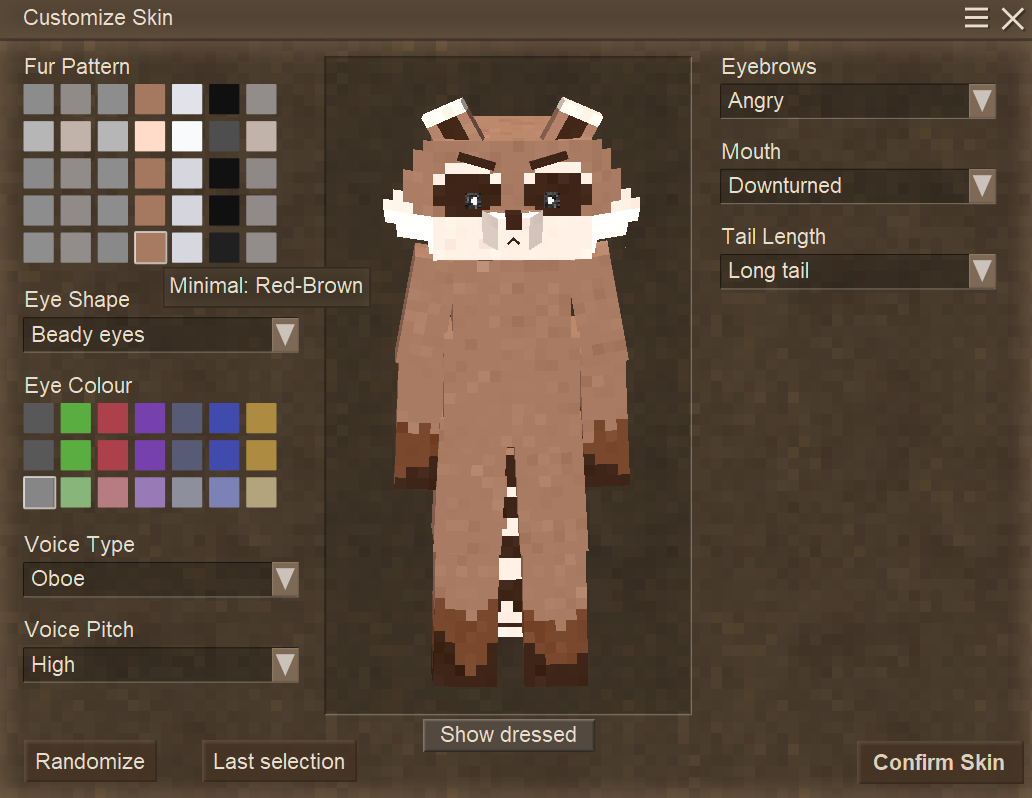Viewport: 1032px width, 798px height.
Task: Pick the bright green eye colour, top row
Action: 76,418
